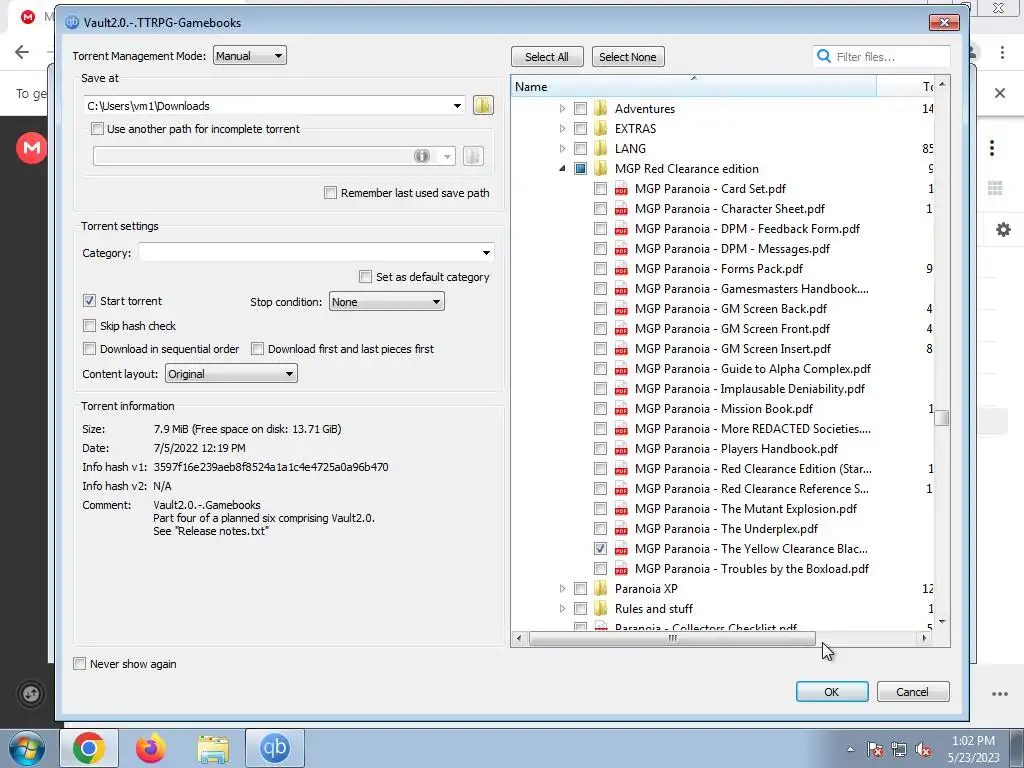Screen dimensions: 1024x768
Task: Click PDF icon of Troubles by the Boxload.pdf
Action: click(x=620, y=569)
